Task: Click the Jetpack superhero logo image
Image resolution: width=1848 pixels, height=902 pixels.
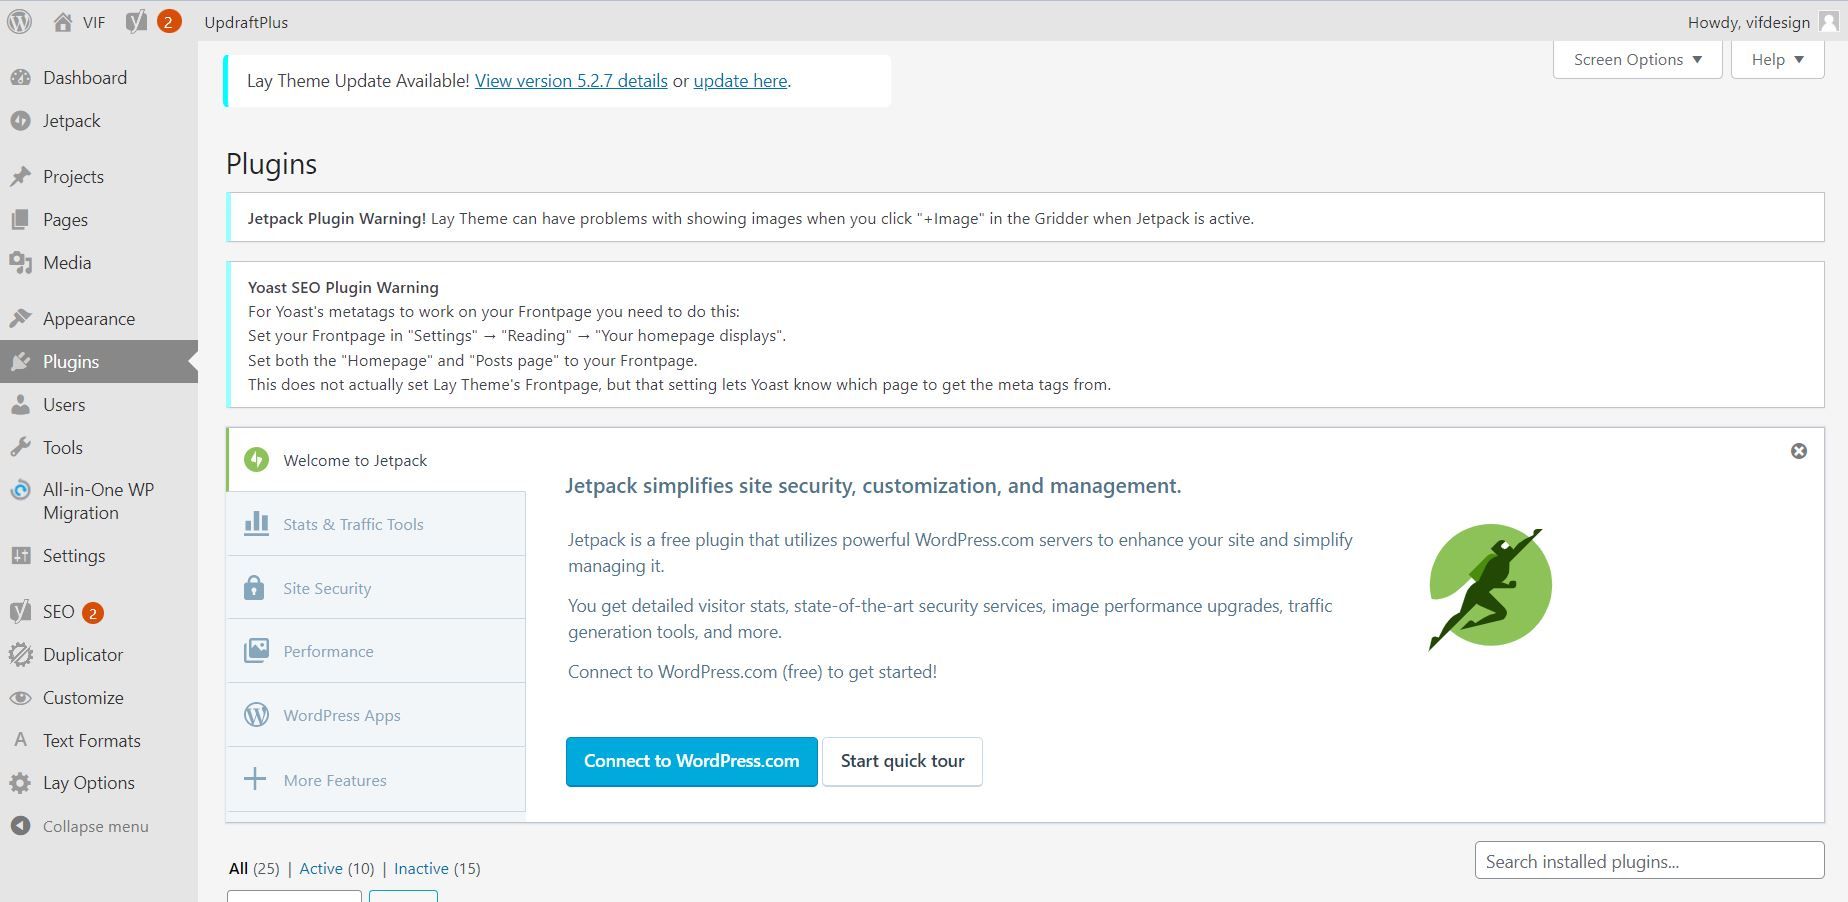Action: (1489, 587)
